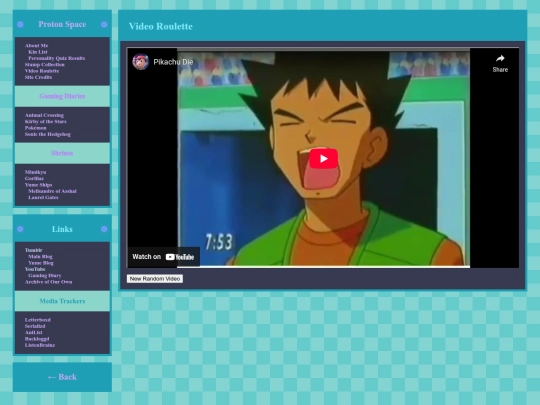Open the Letterboxd tracker link
The height and width of the screenshot is (405, 540).
coord(38,320)
